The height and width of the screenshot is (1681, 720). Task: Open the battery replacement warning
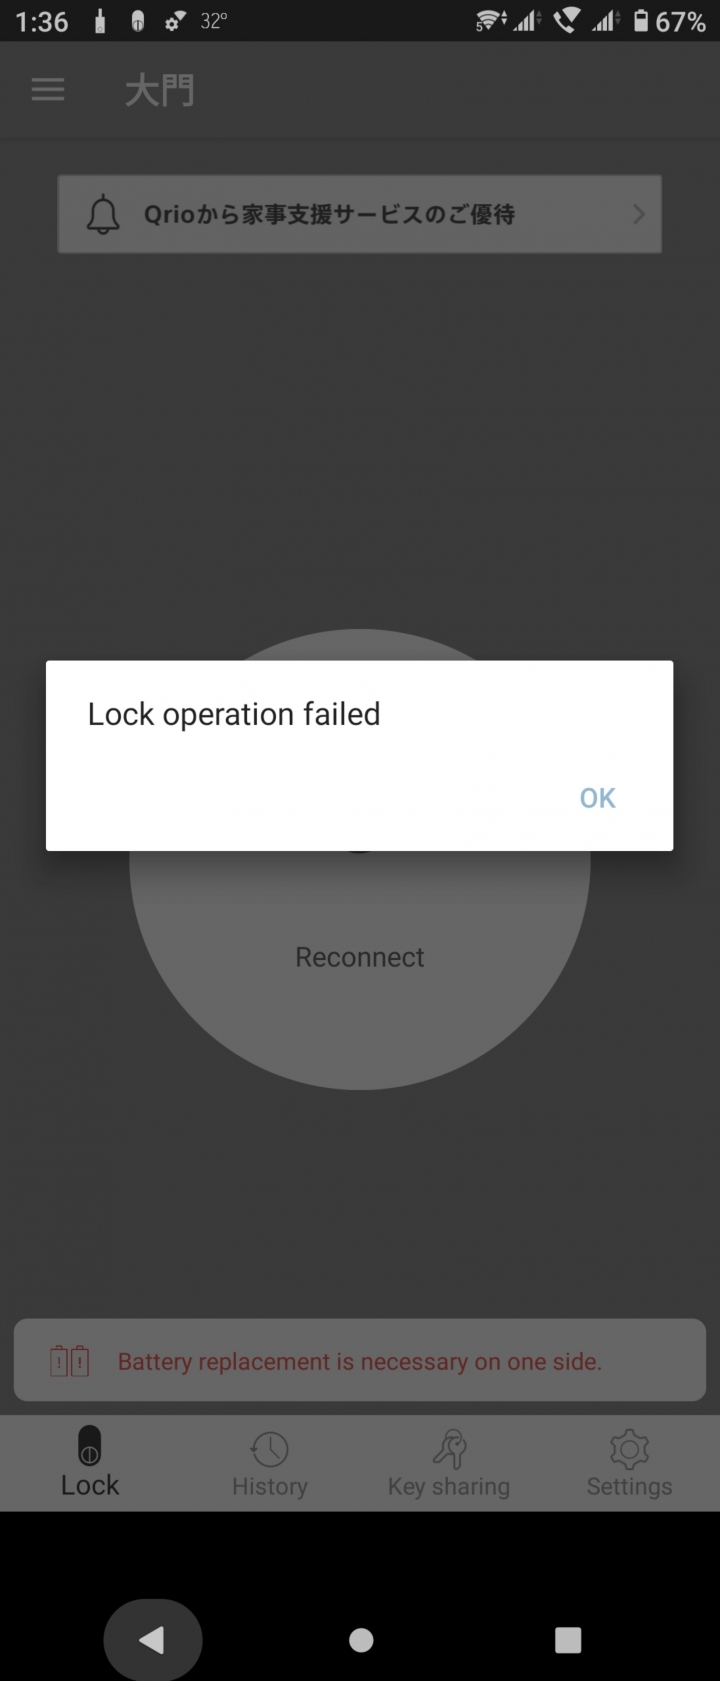tap(359, 1360)
